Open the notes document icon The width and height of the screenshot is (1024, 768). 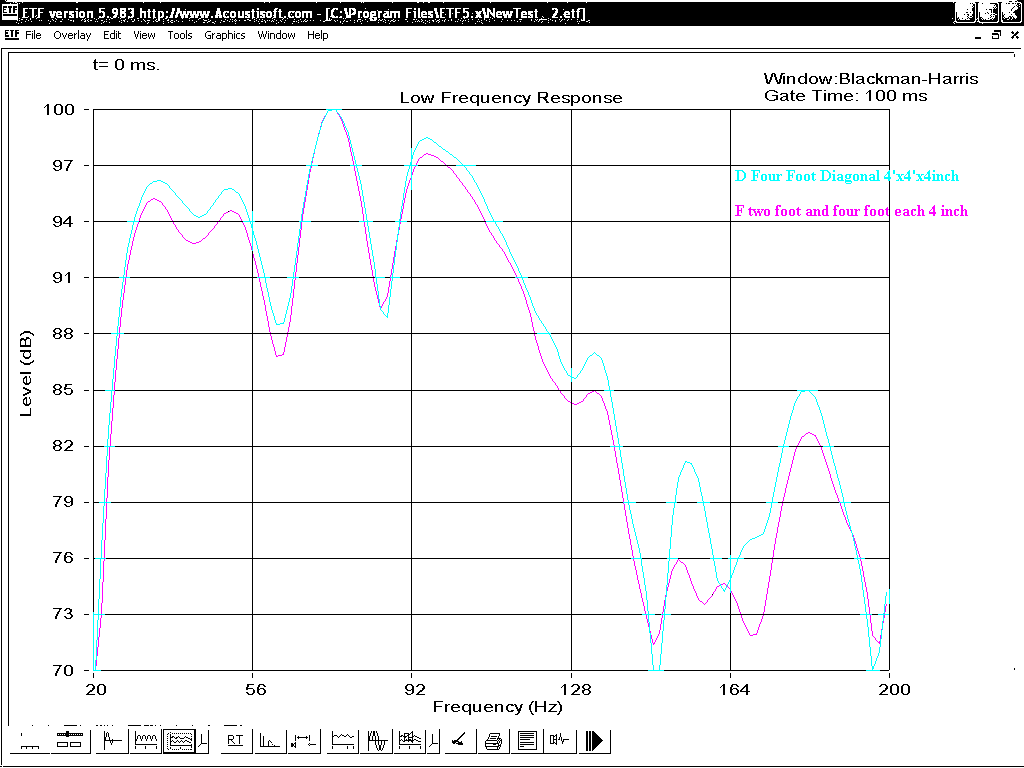527,741
